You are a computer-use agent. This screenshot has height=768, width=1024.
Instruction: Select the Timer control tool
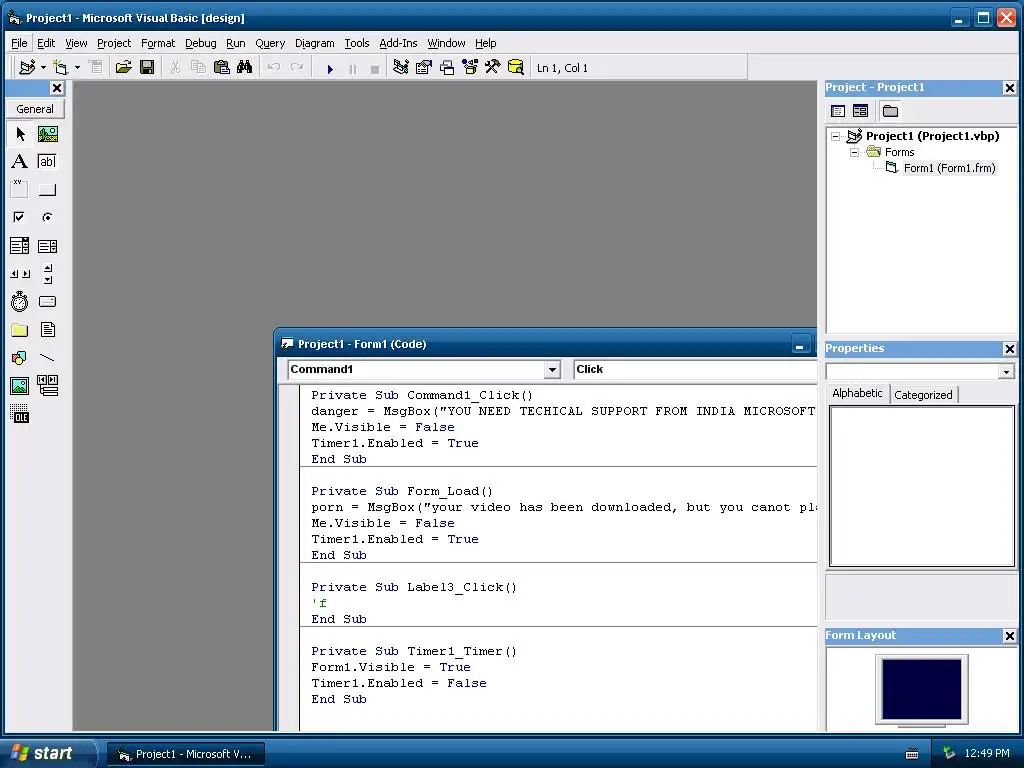(x=20, y=302)
